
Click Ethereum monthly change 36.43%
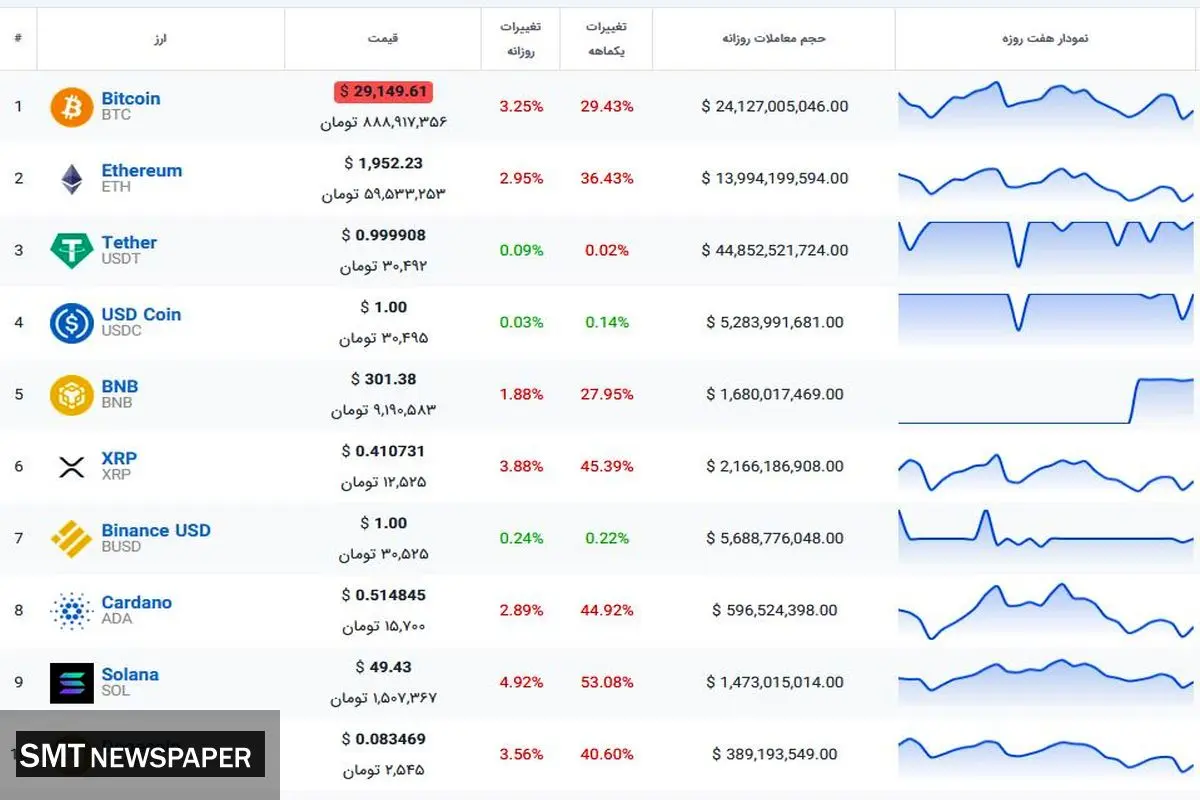click(606, 178)
